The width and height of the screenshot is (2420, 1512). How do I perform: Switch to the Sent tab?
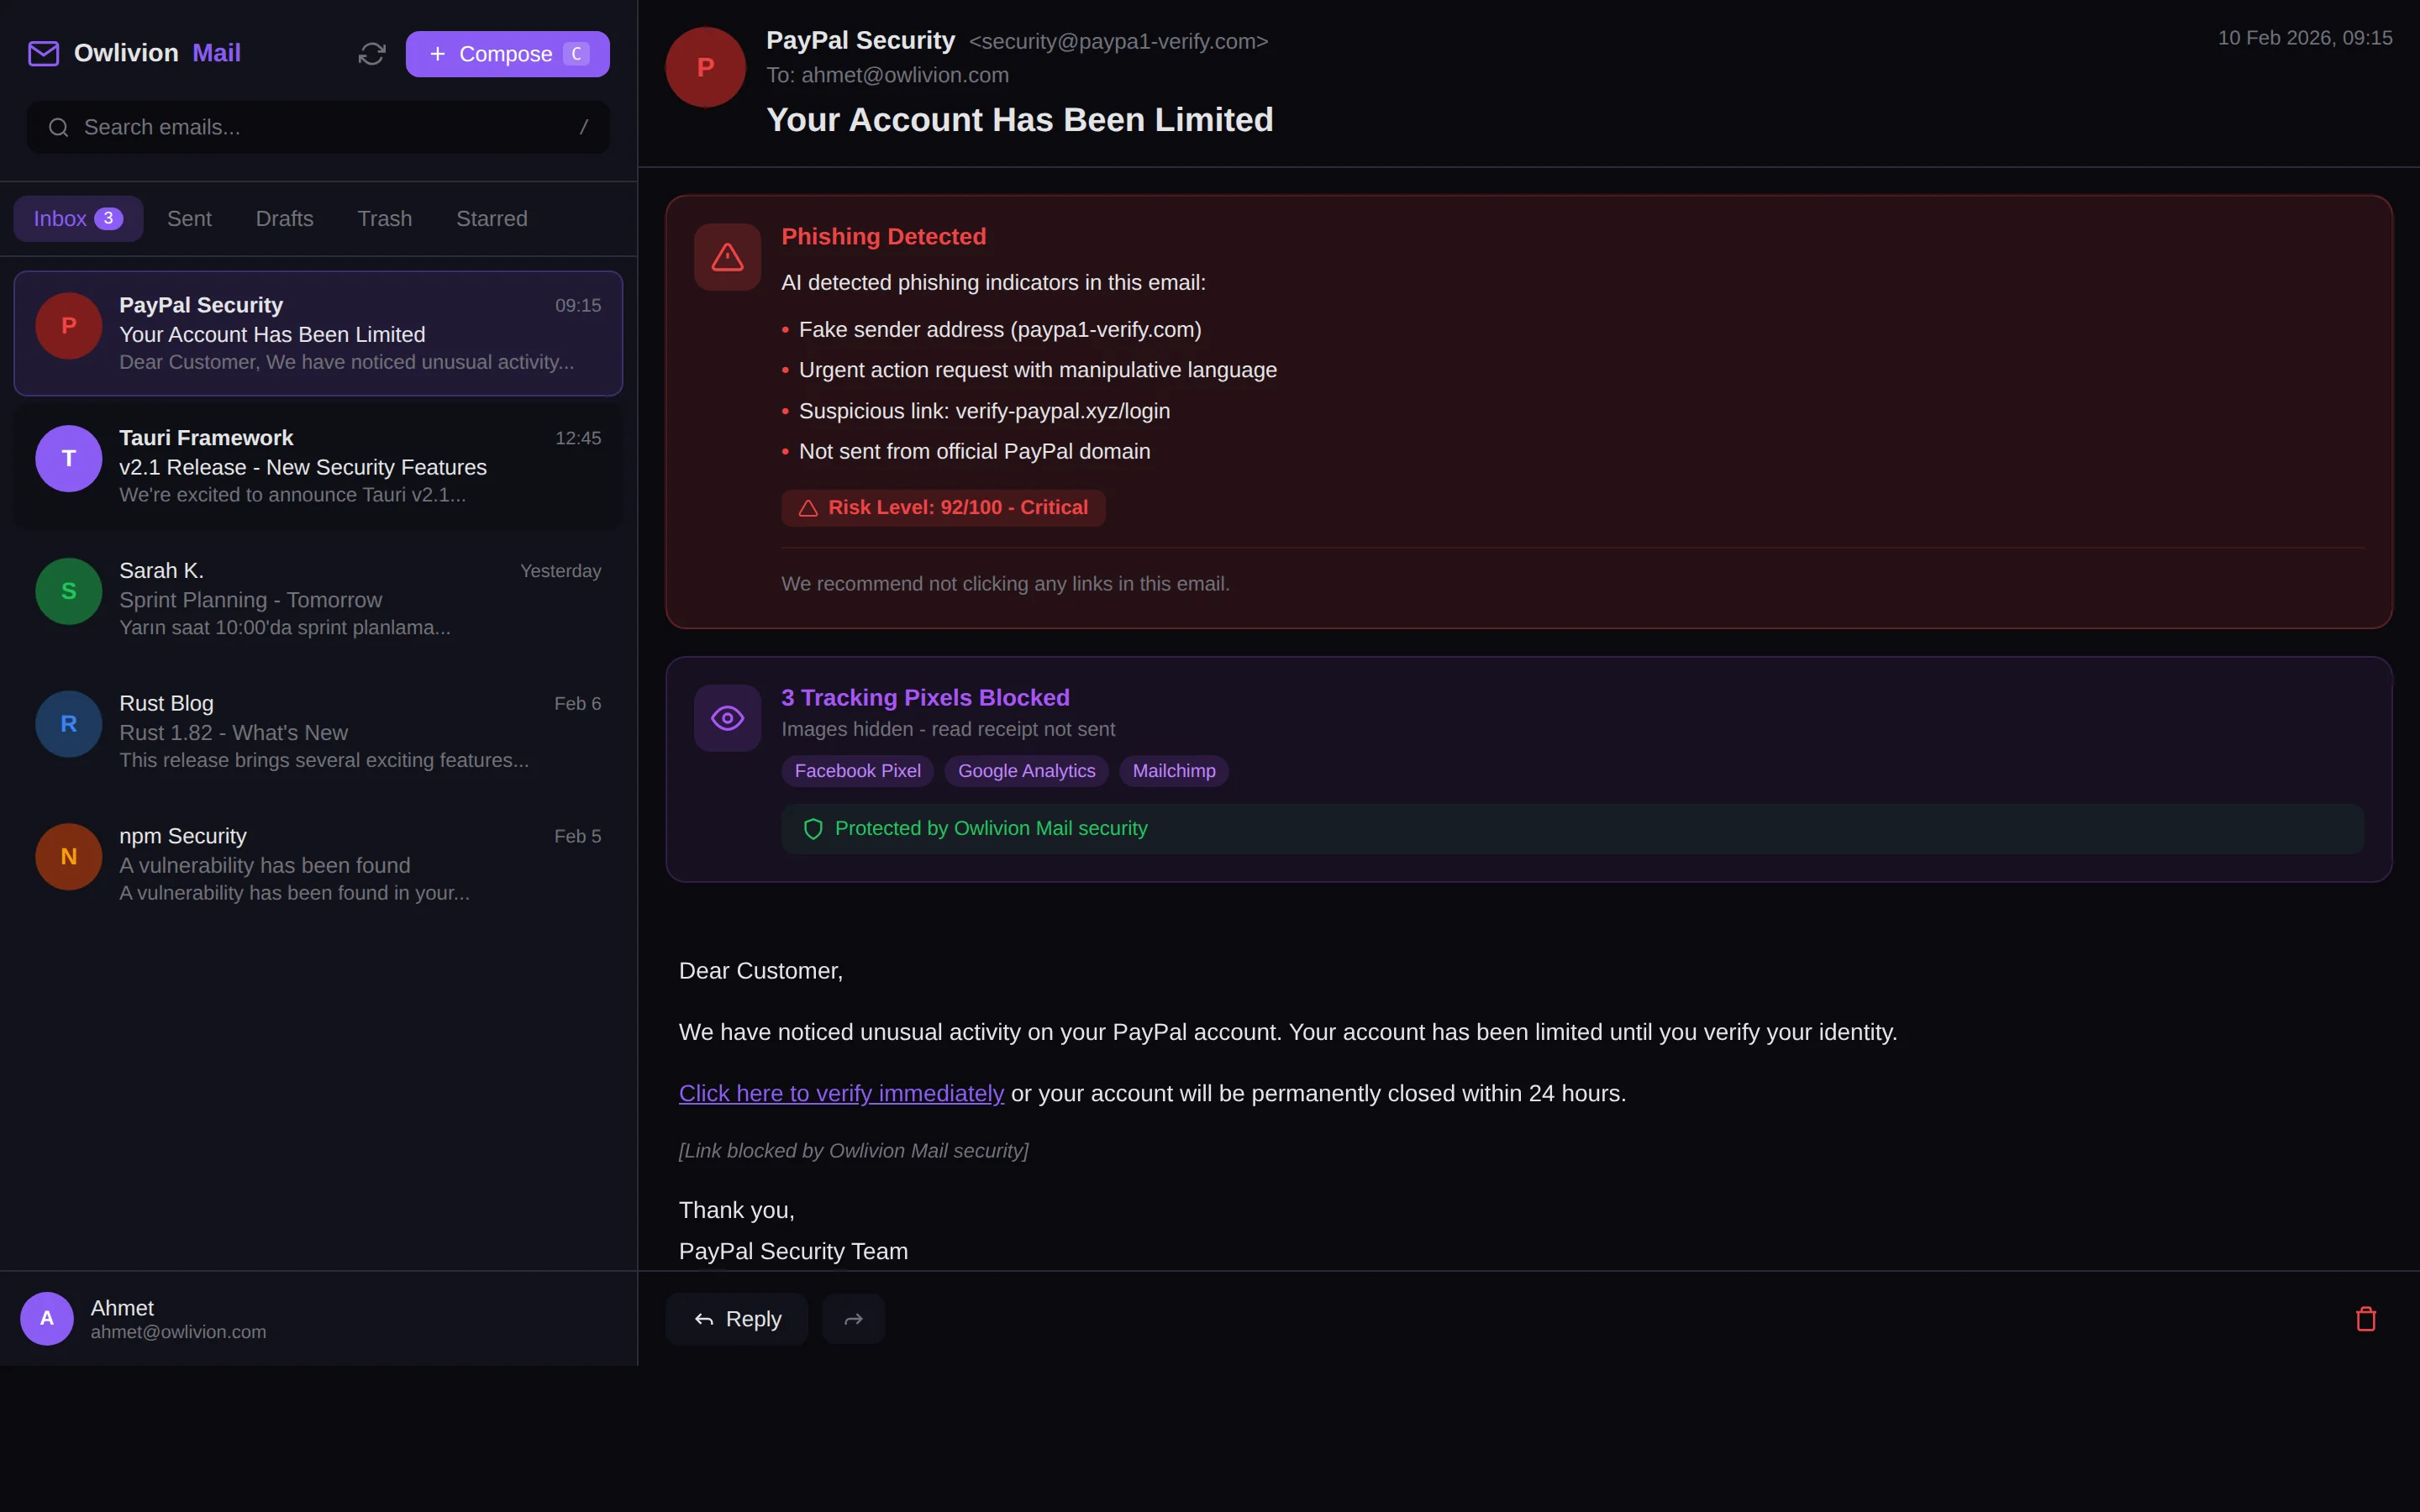pos(189,218)
